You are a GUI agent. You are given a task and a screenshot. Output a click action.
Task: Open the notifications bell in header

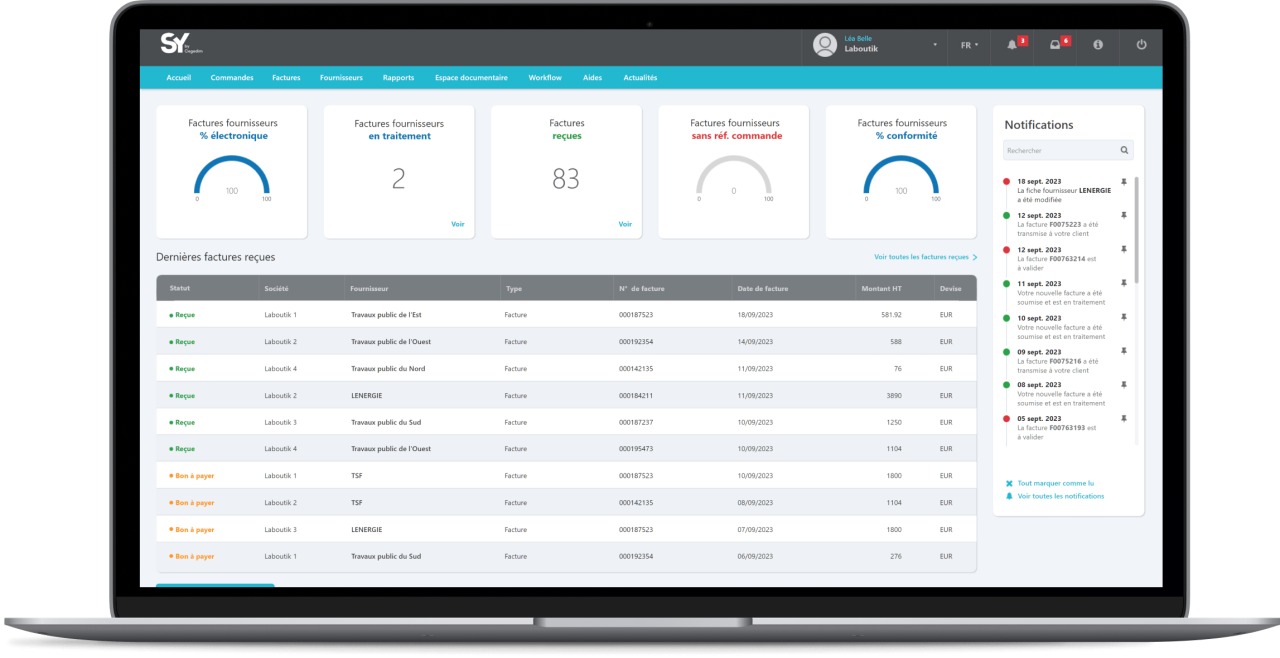pyautogui.click(x=1012, y=45)
